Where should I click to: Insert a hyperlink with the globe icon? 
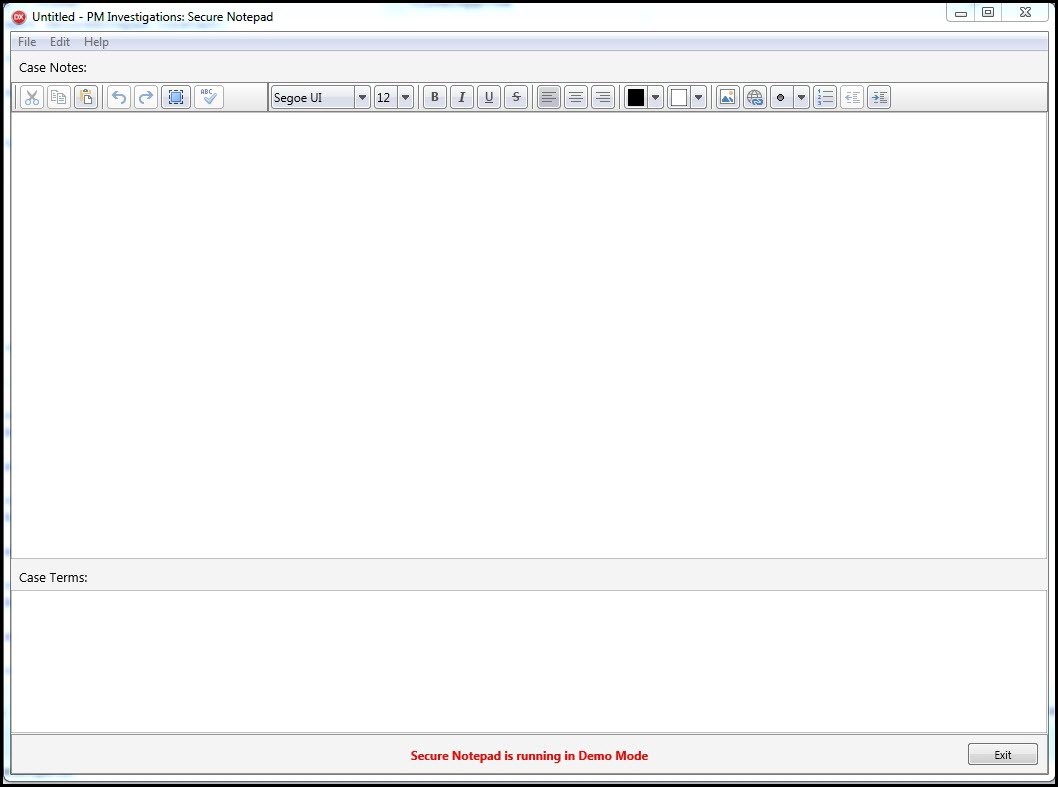point(755,97)
